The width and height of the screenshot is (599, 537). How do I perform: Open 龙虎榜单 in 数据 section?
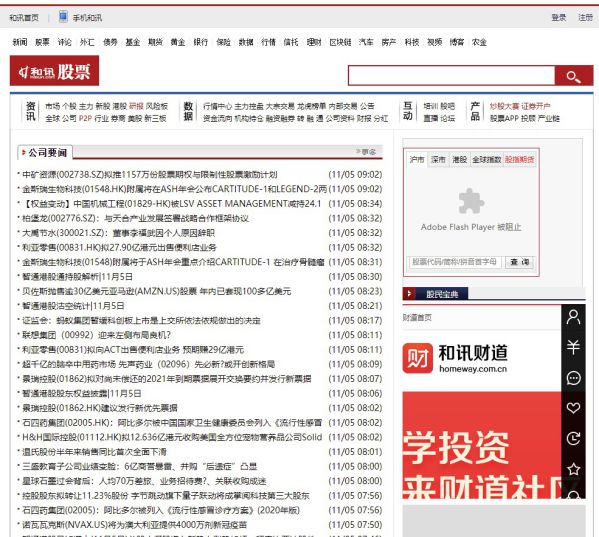pyautogui.click(x=312, y=106)
